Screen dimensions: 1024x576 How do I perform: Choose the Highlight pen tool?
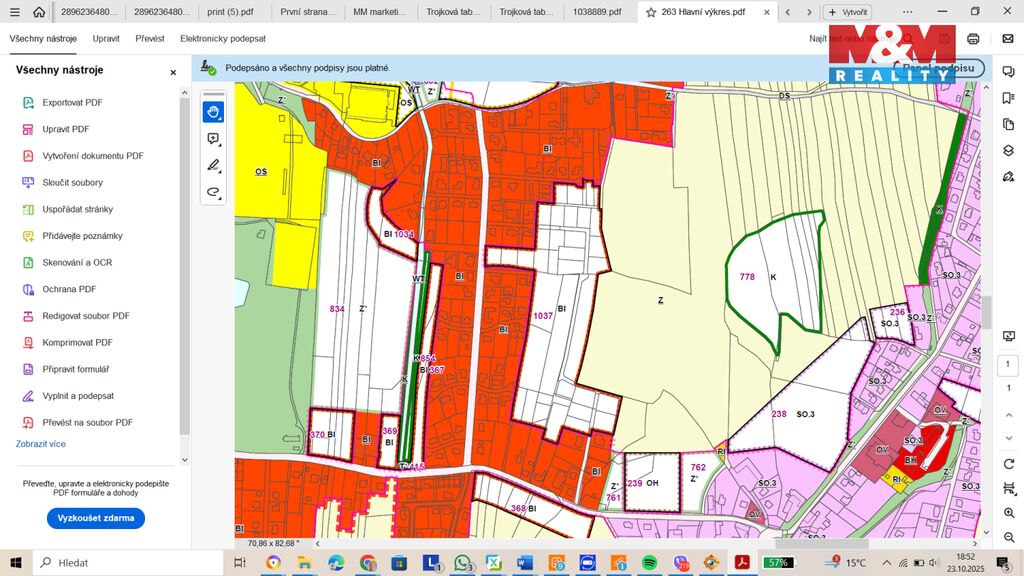coord(213,166)
